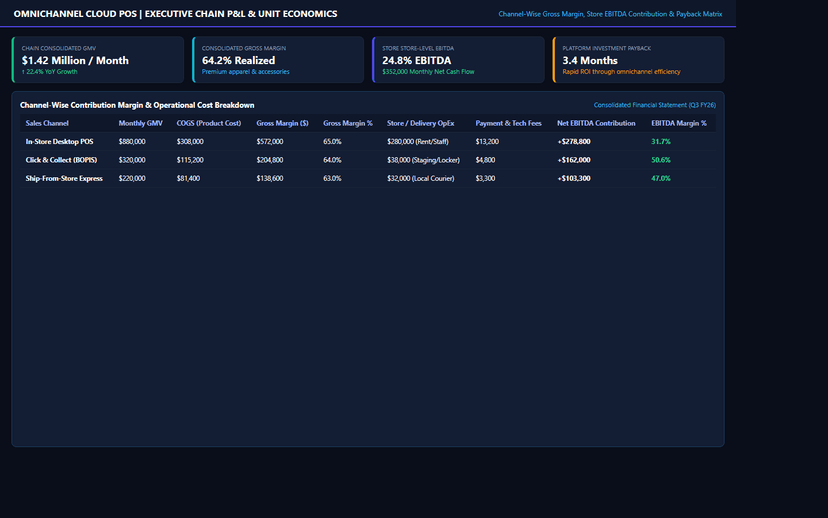Click the dashboard title 'Omnichannel Cloud POS'
Viewport: 828px width, 518px height.
coord(175,14)
